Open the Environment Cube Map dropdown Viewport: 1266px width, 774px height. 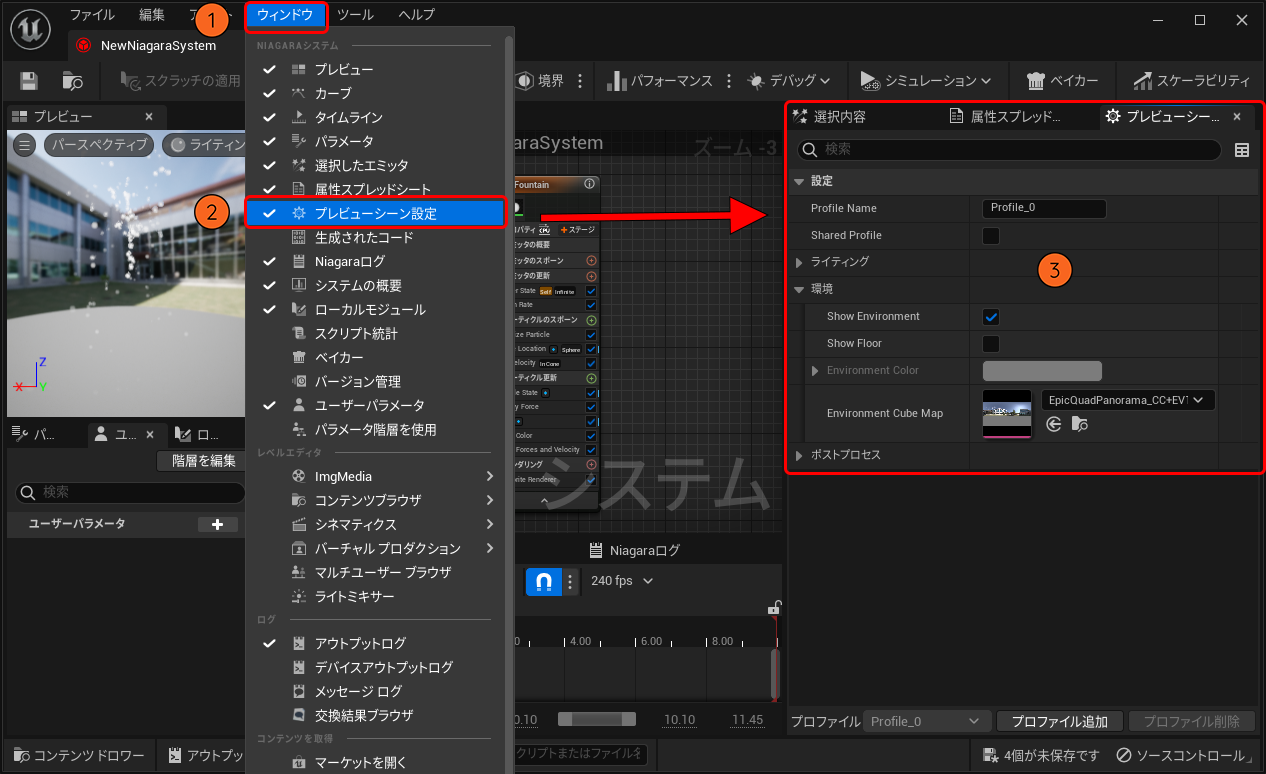click(x=1128, y=400)
